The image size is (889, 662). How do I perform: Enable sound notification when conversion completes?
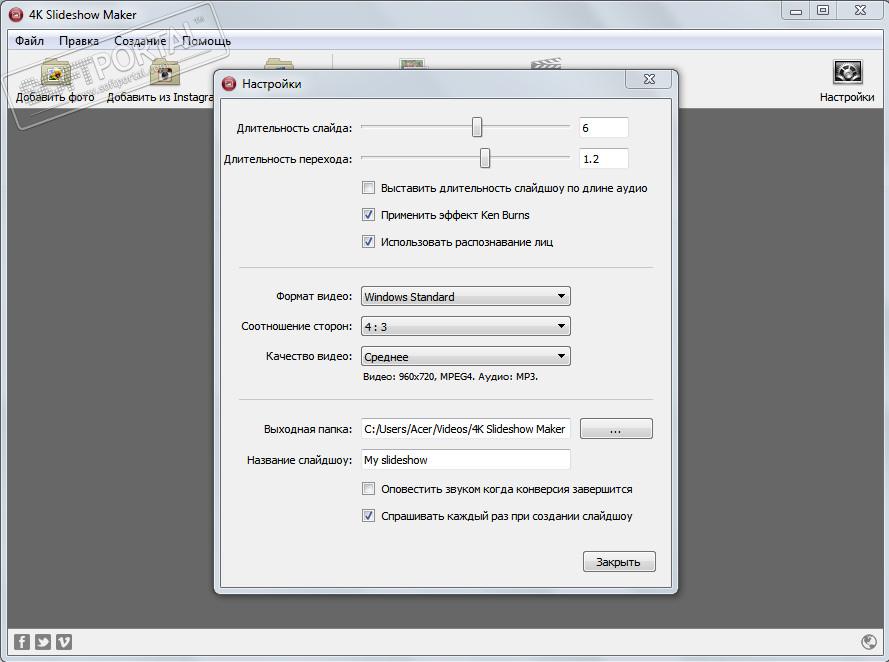369,489
